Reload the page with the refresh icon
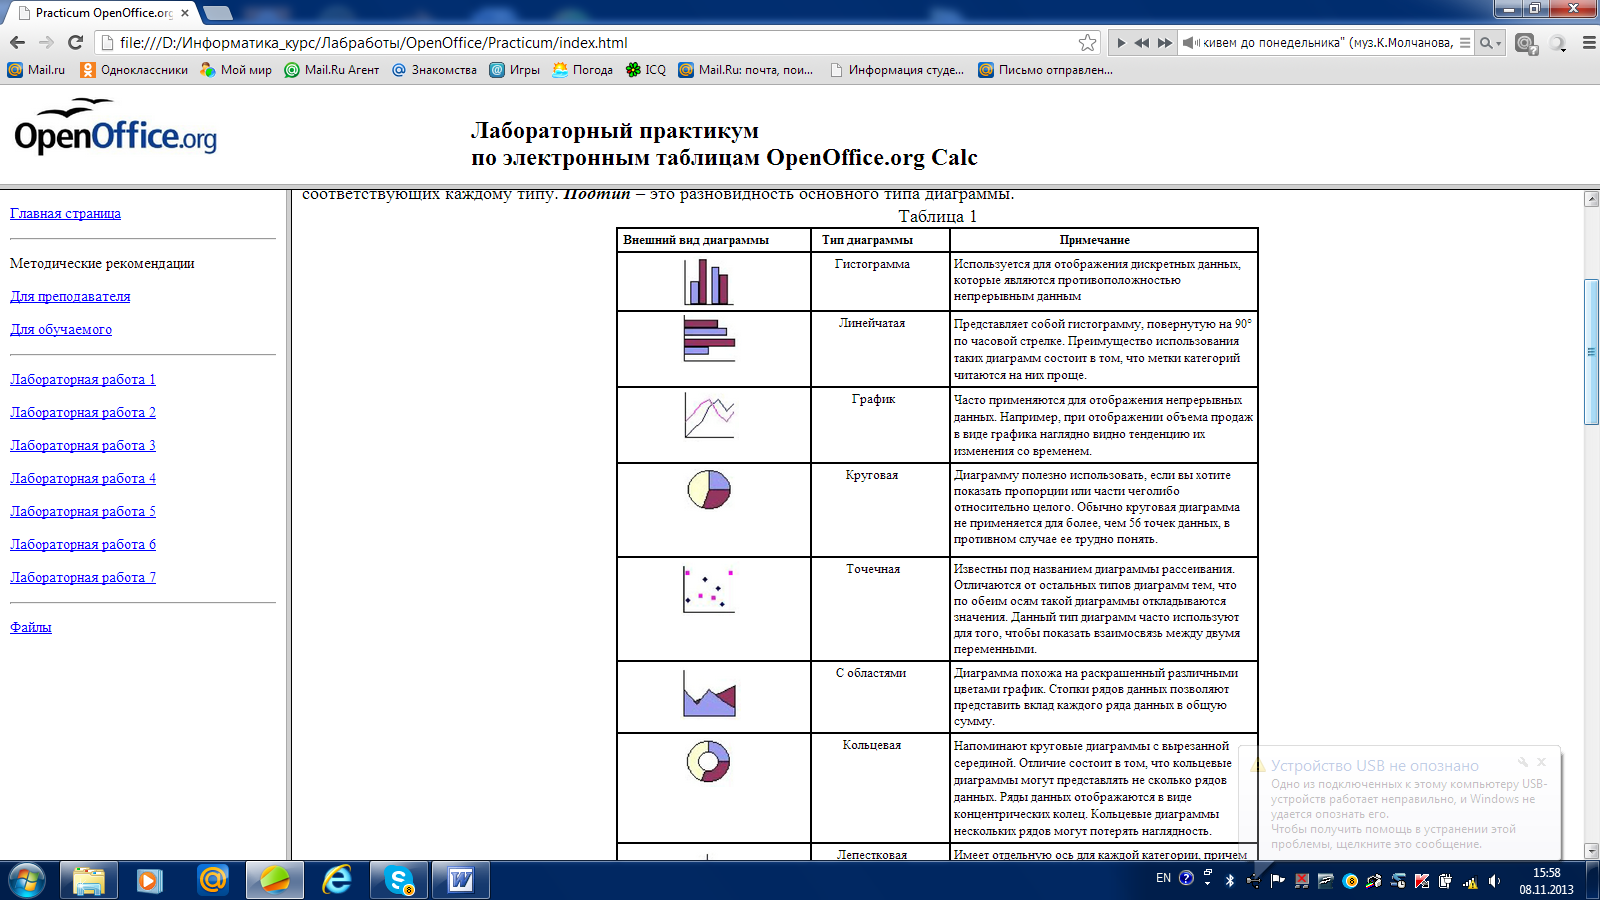Viewport: 1600px width, 900px height. point(75,42)
